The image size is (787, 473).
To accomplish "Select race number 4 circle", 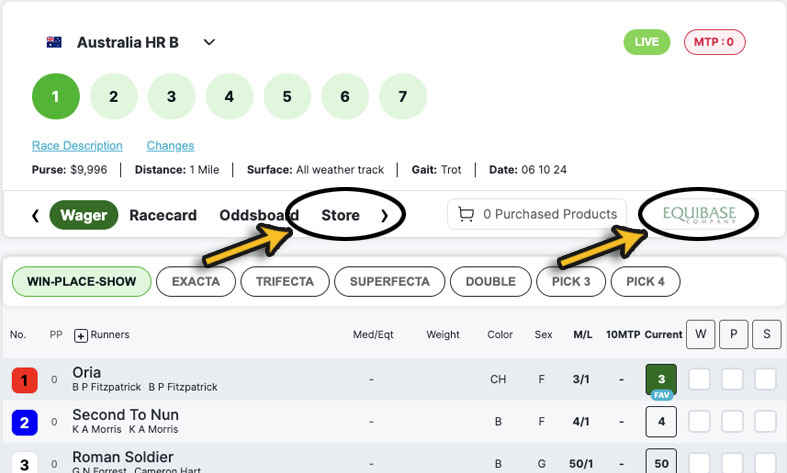I will 229,96.
